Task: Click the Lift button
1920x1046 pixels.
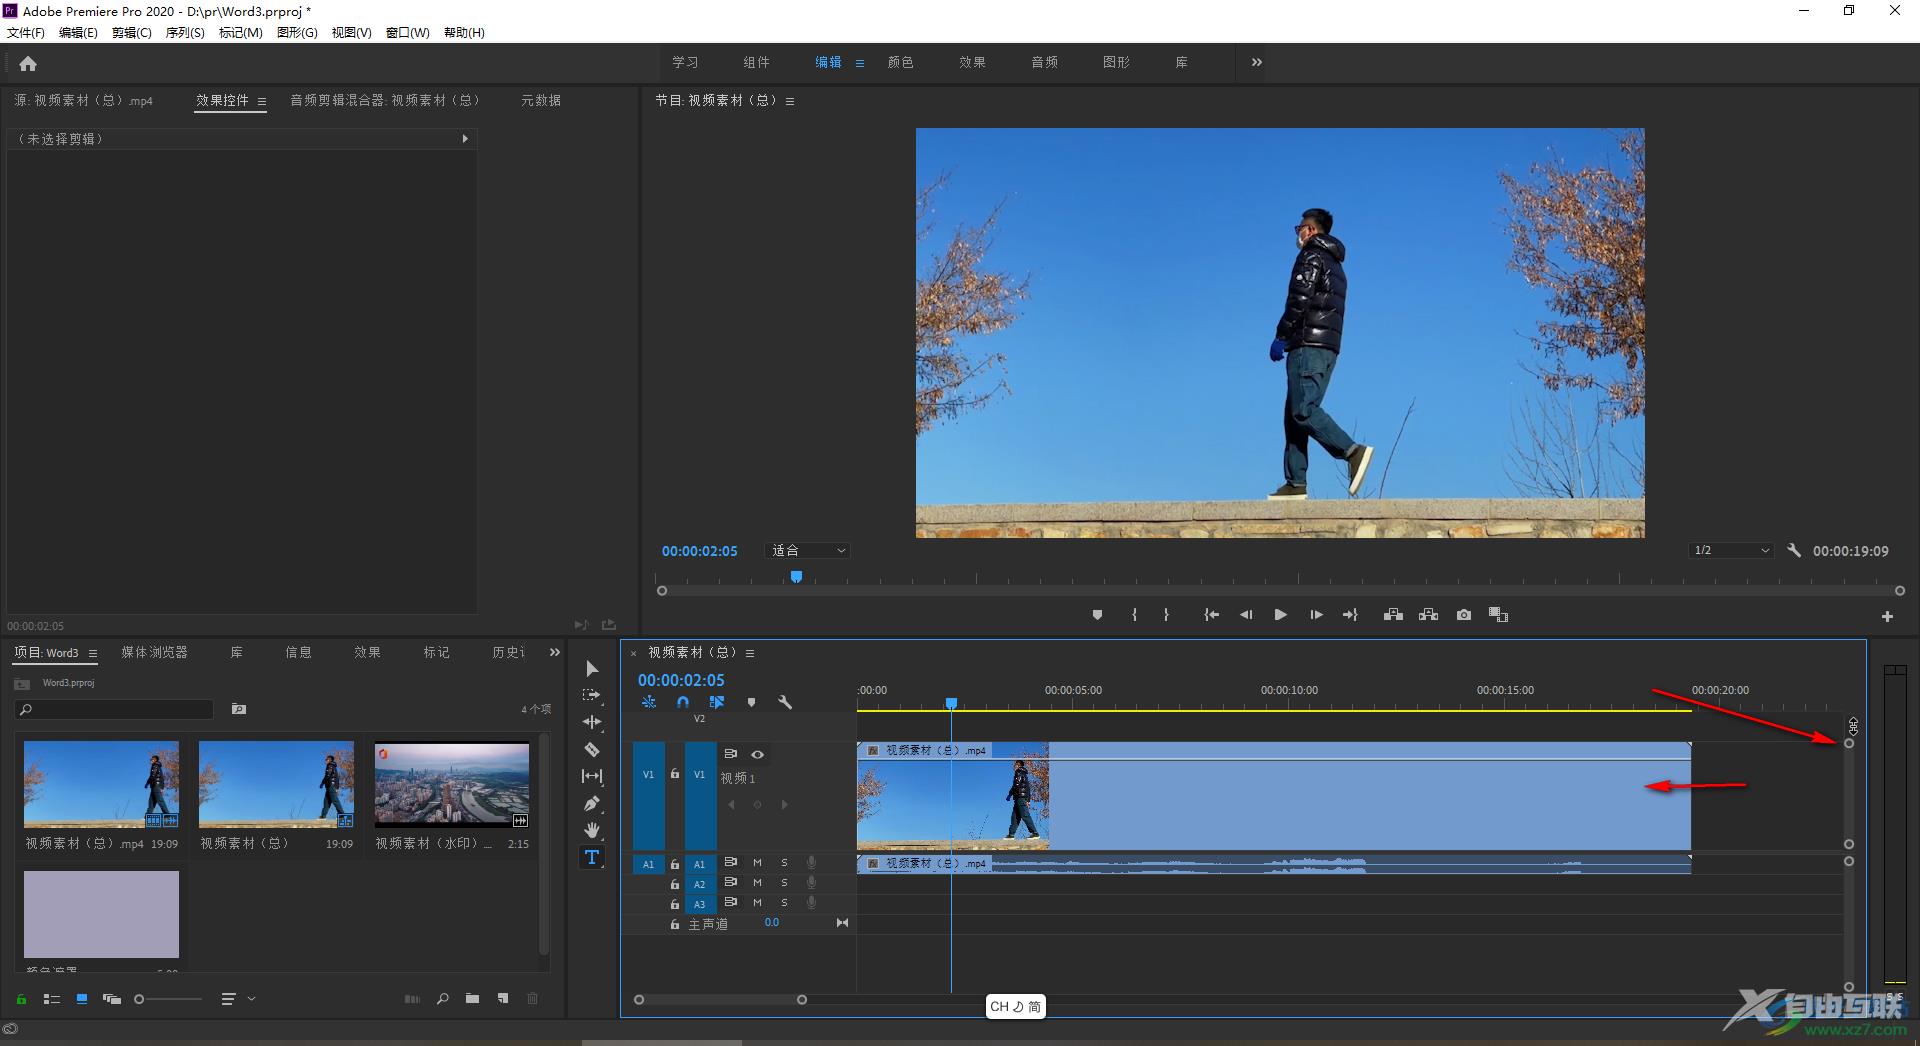Action: pyautogui.click(x=1393, y=615)
